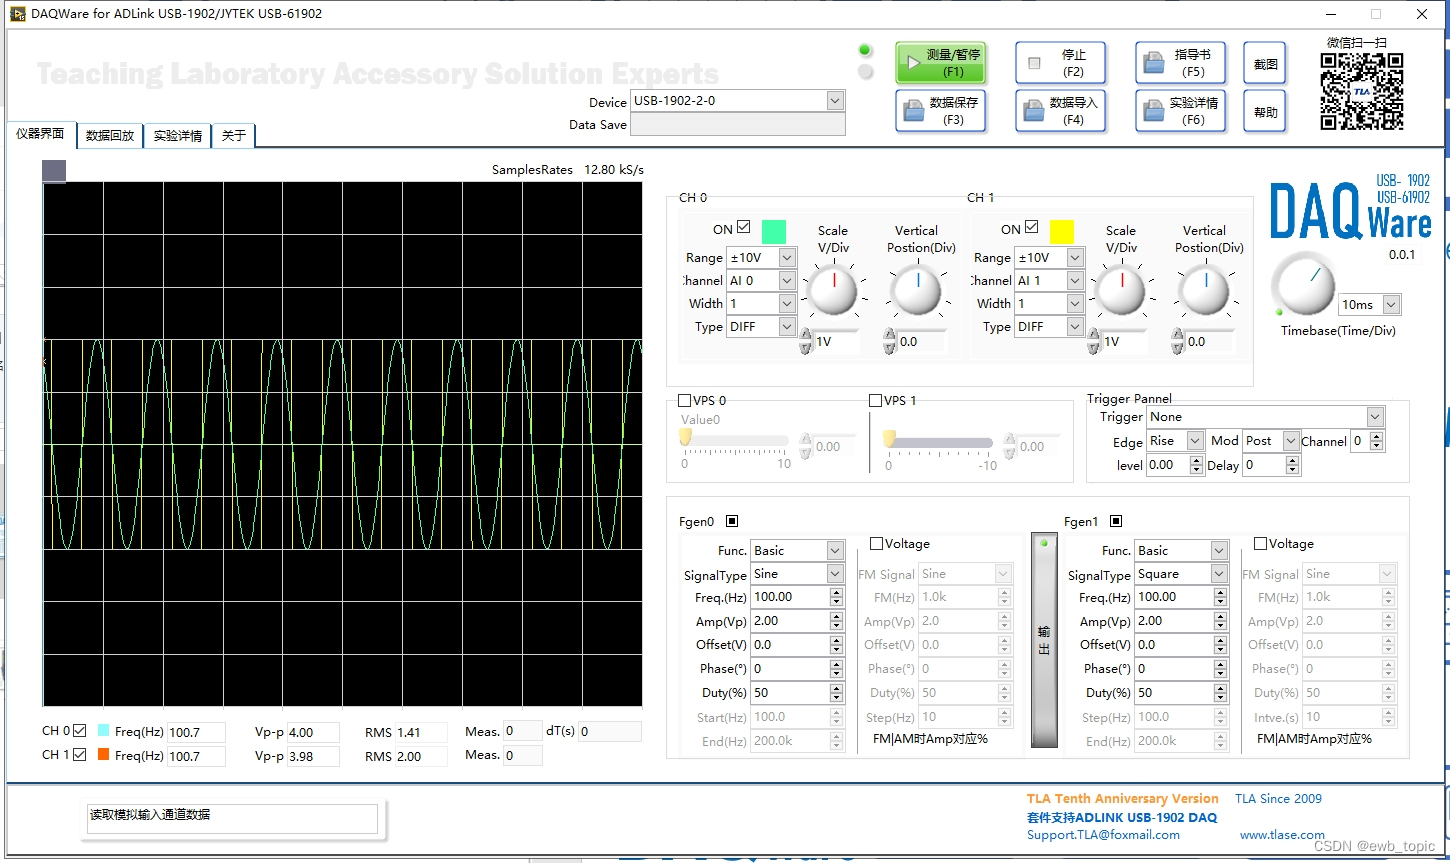Screen dimensions: 1450x863
Task: Toggle the CH 0 ON checkbox
Action: tap(743, 228)
